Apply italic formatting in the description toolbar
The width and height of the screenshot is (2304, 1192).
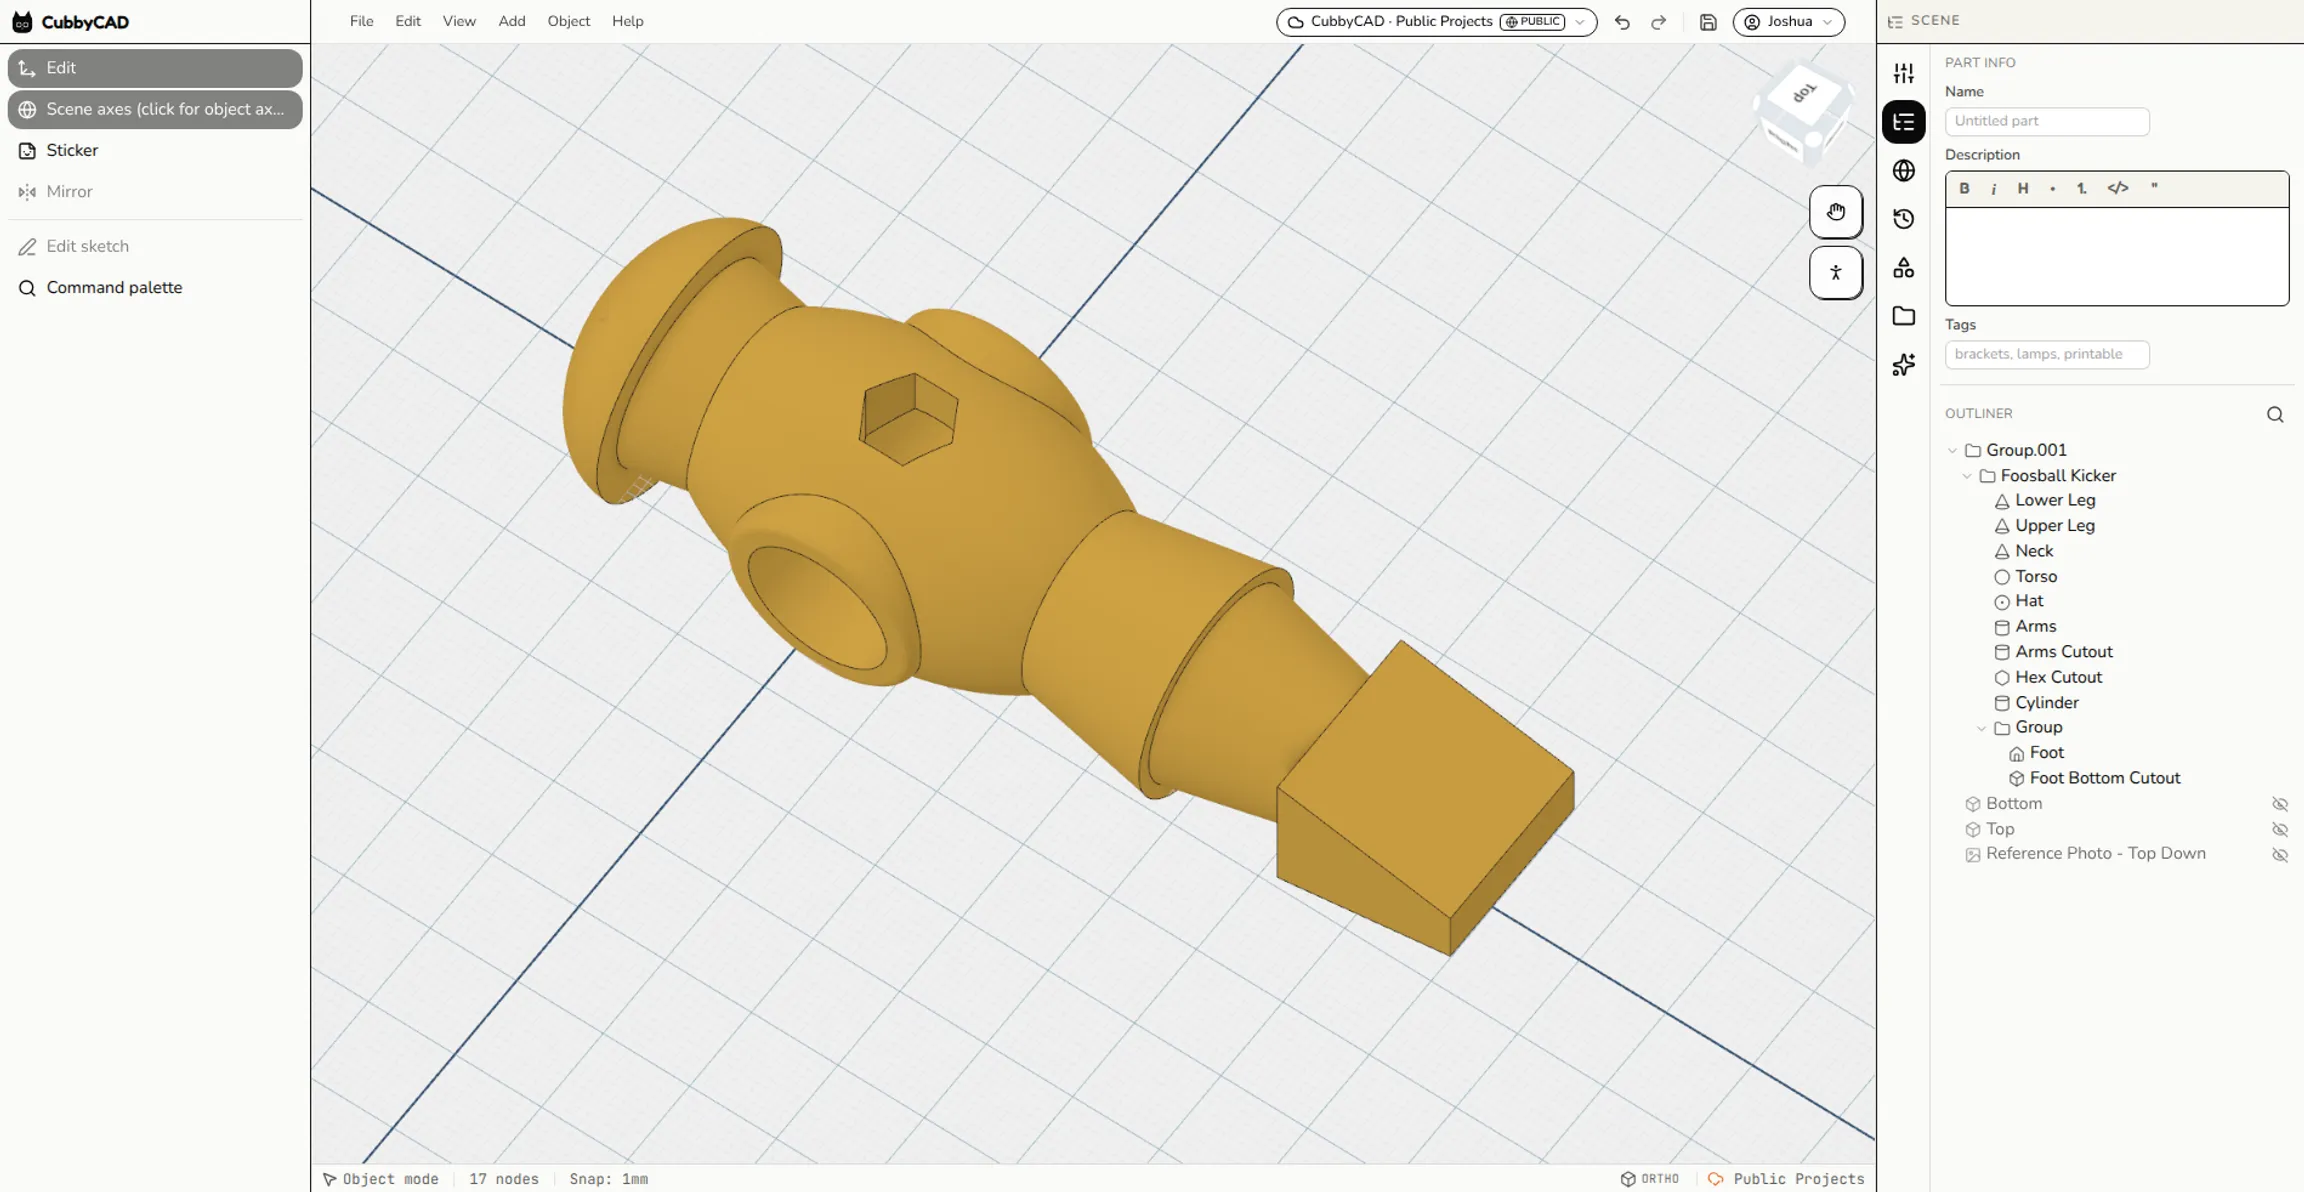pos(1993,188)
